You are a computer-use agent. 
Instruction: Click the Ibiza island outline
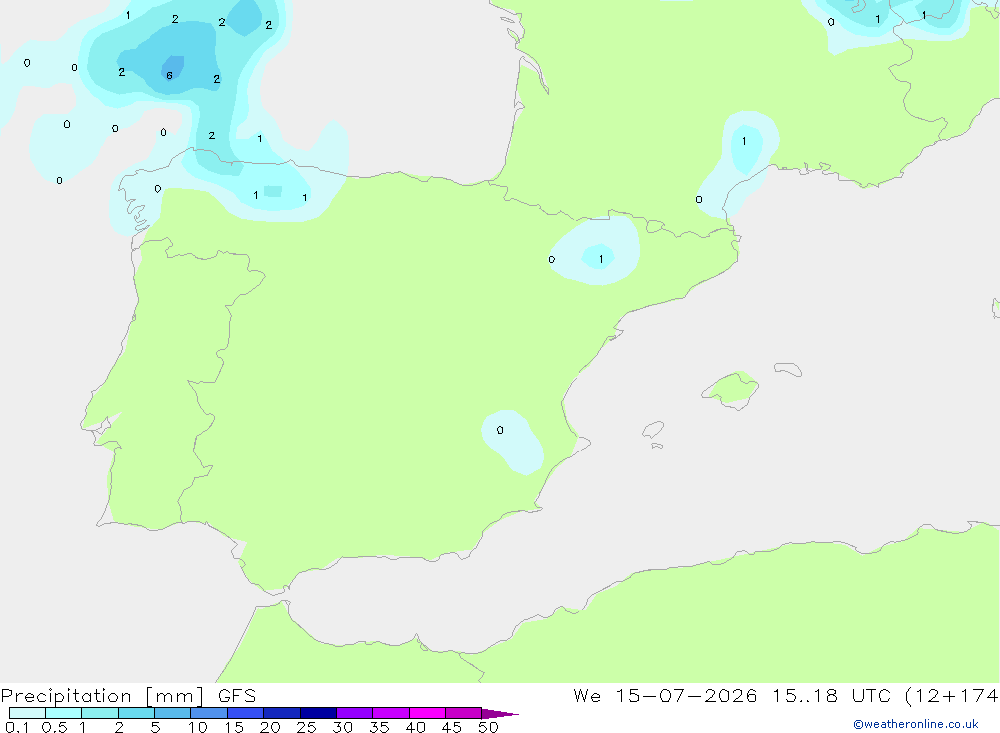tap(653, 430)
